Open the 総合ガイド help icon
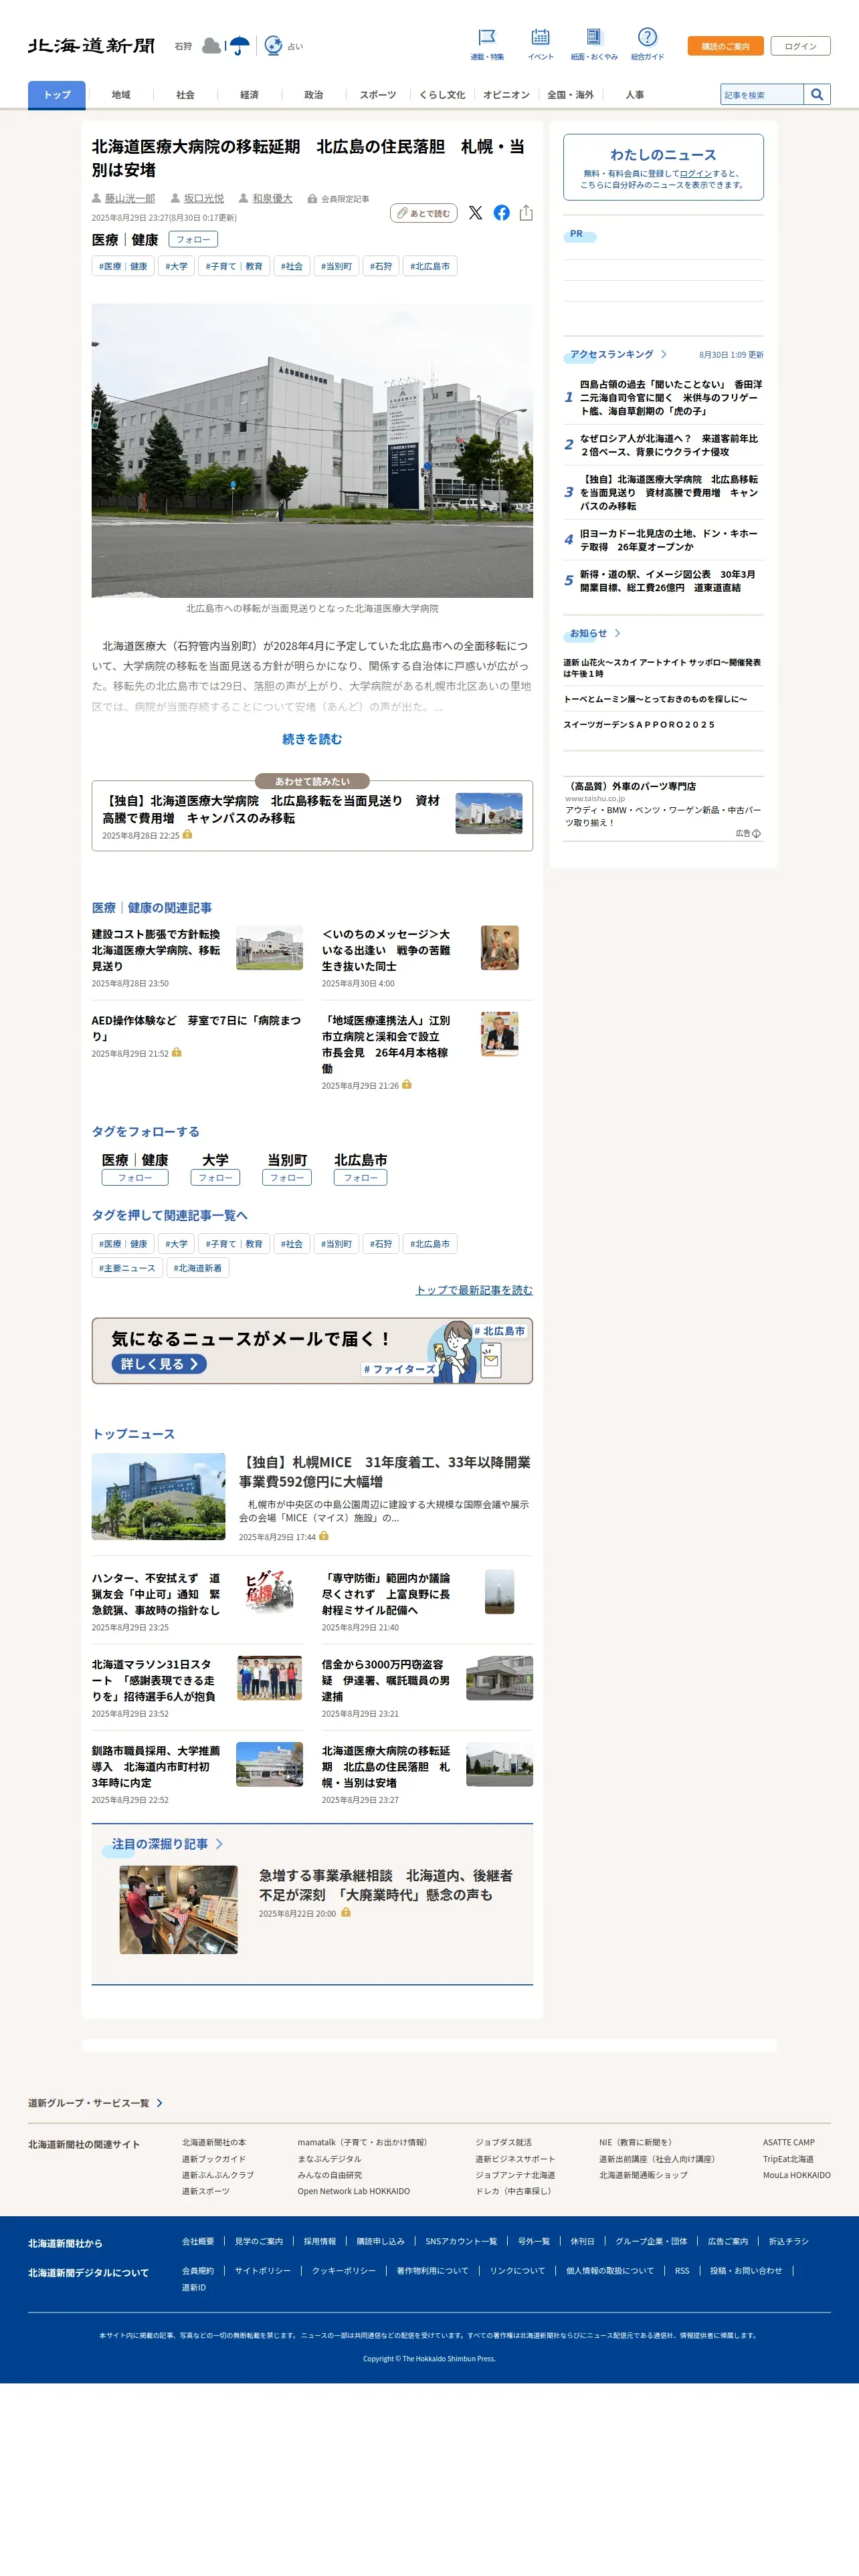 point(647,38)
